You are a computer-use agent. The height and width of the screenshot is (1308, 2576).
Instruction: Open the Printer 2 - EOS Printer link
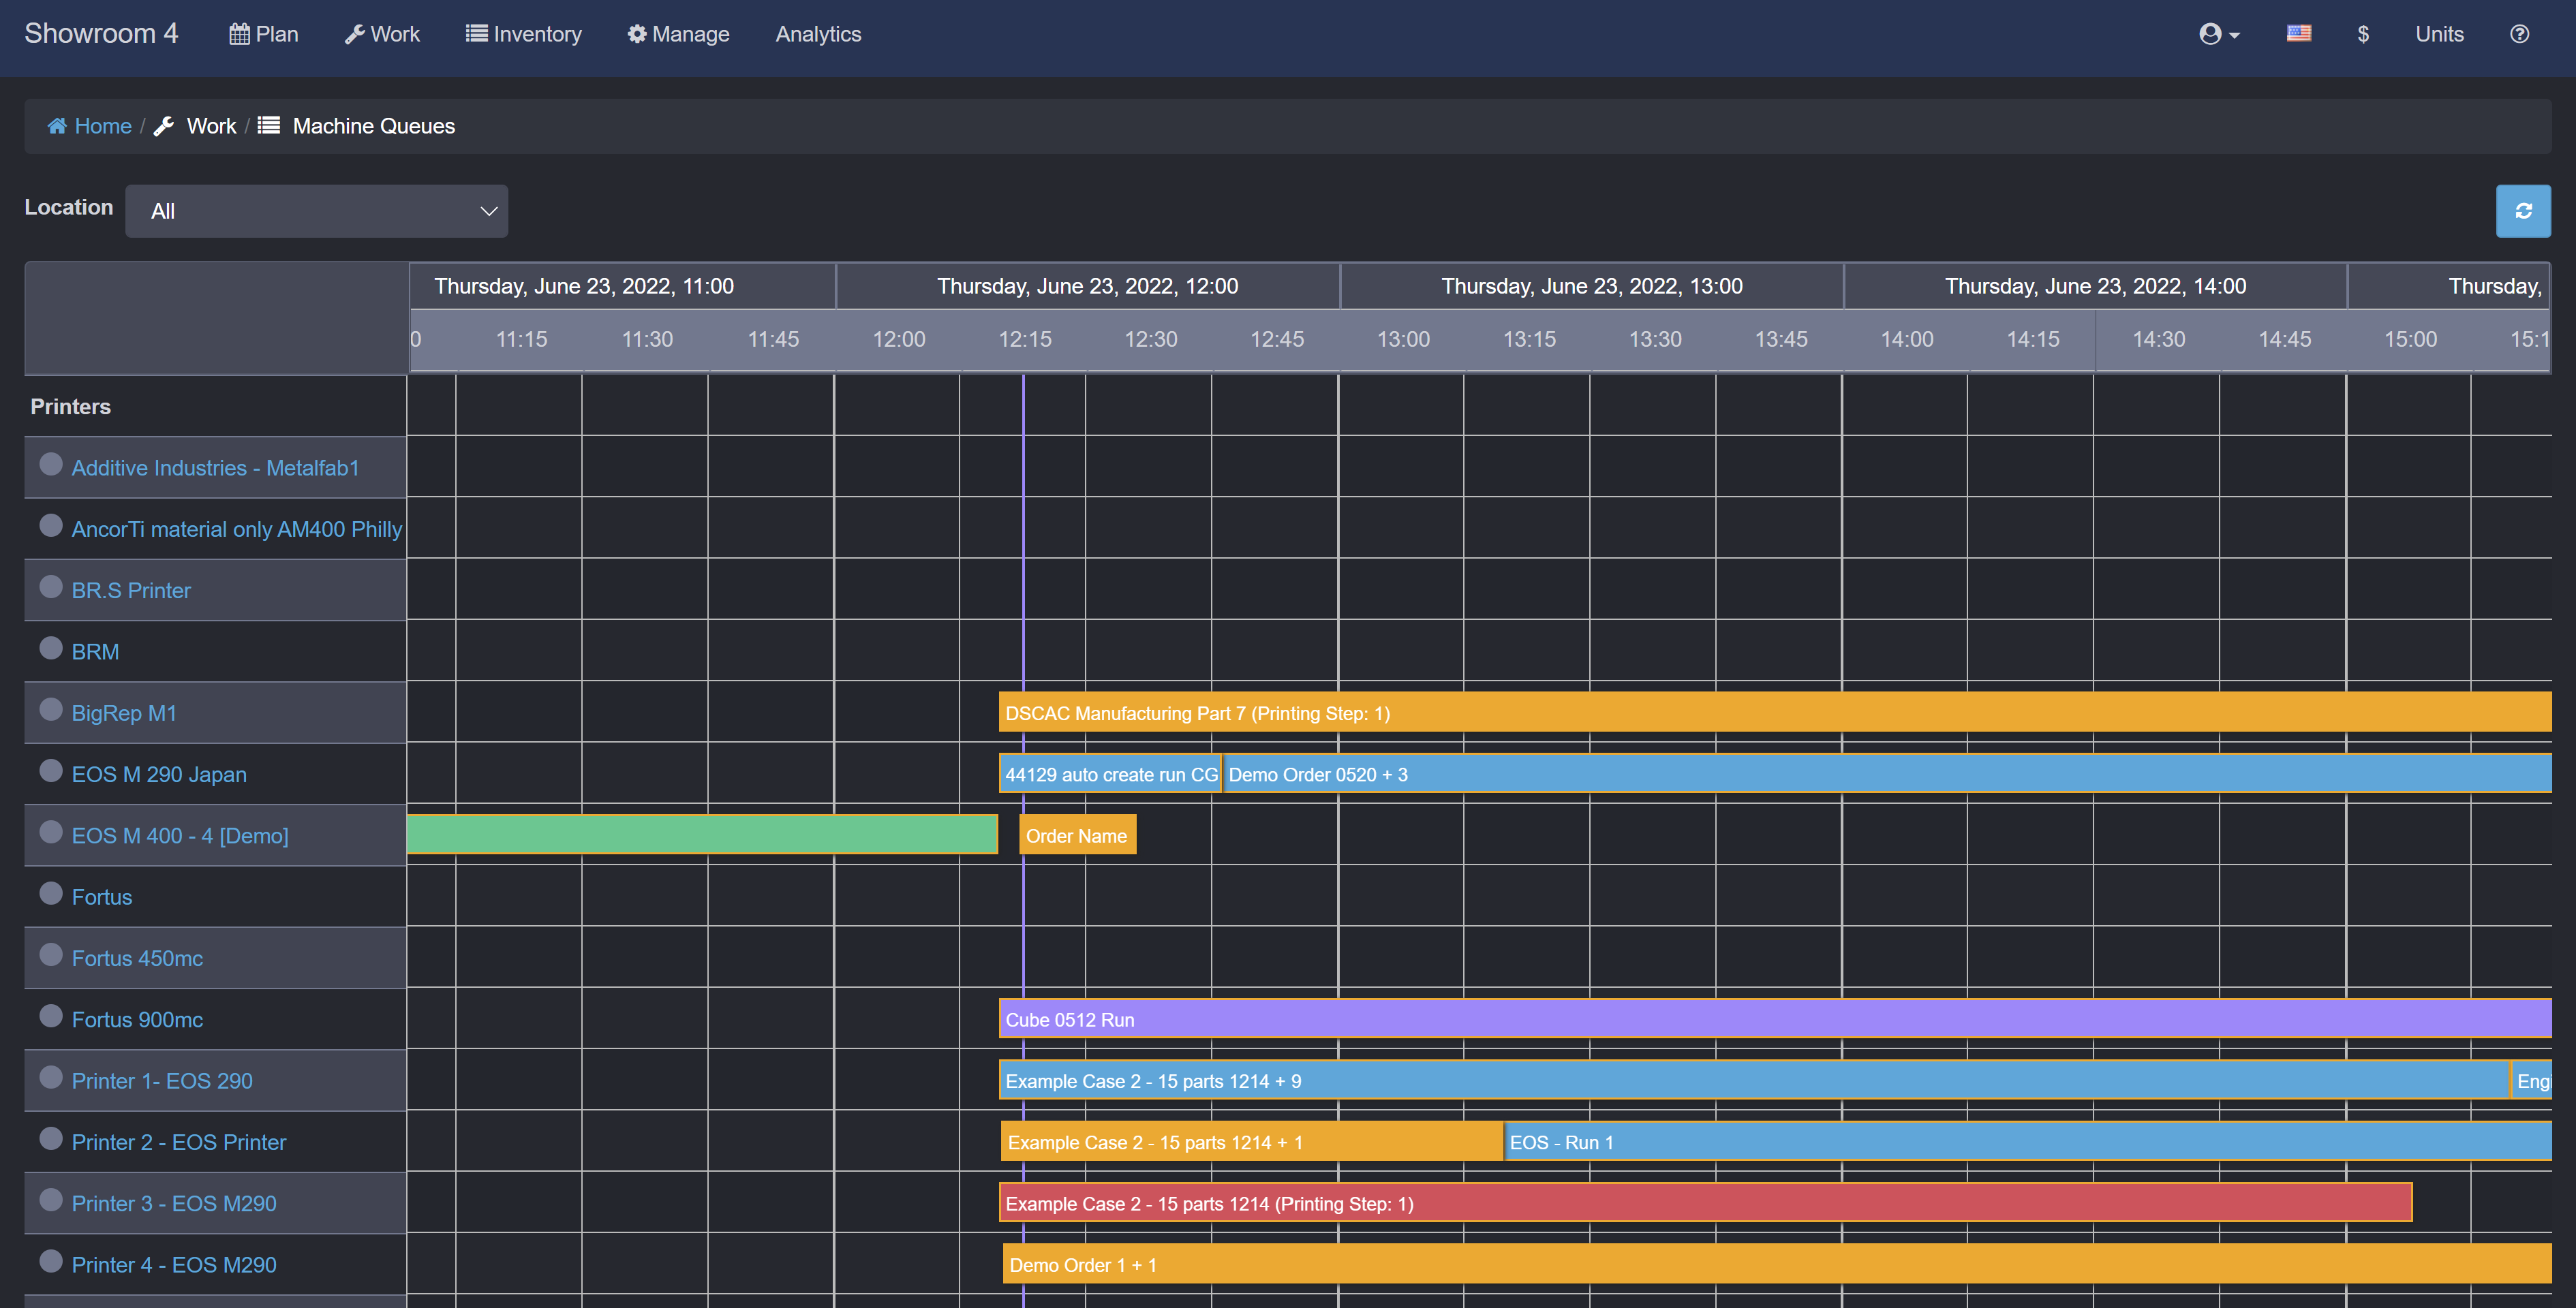pyautogui.click(x=179, y=1142)
